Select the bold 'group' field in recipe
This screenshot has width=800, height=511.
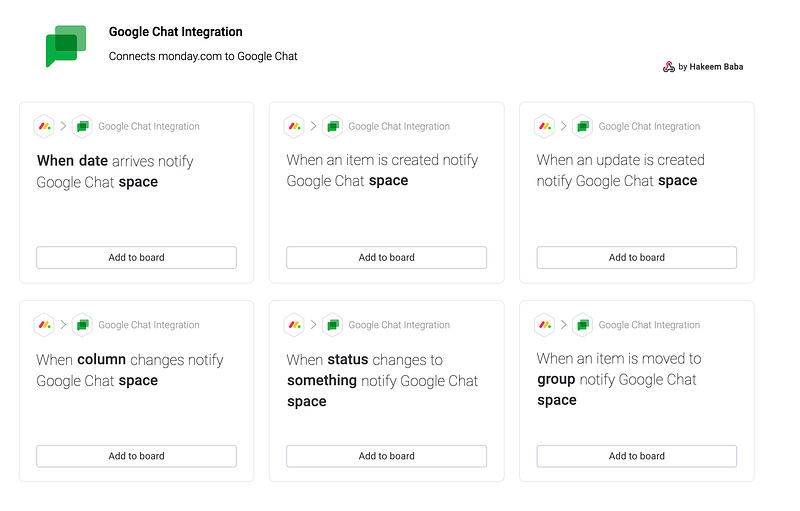click(x=556, y=379)
